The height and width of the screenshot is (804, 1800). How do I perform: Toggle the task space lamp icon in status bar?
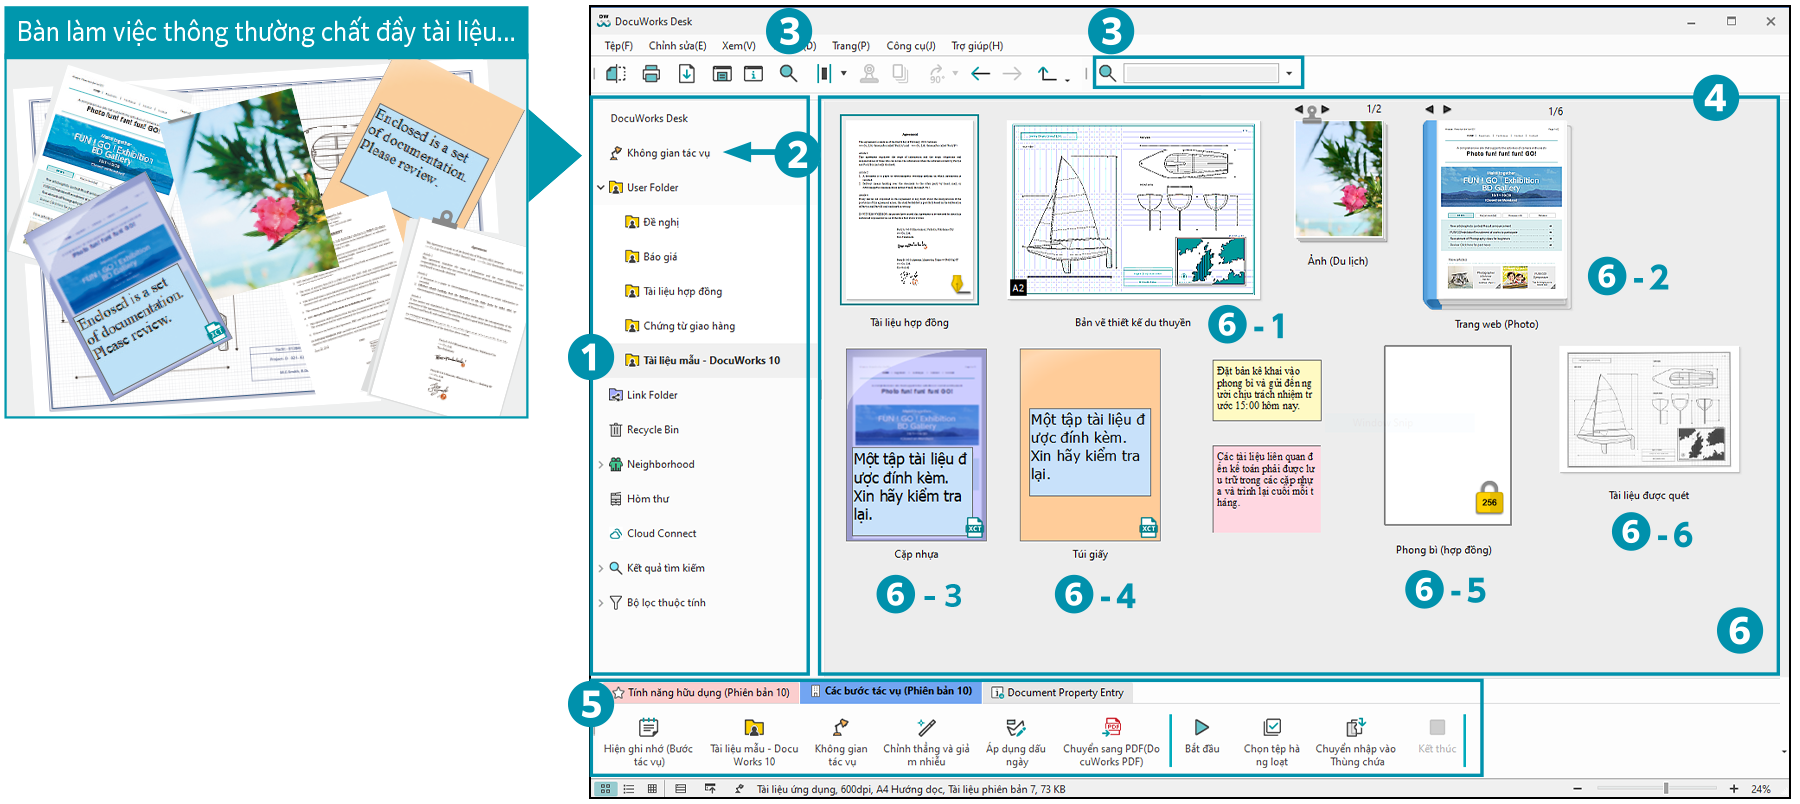(x=739, y=789)
